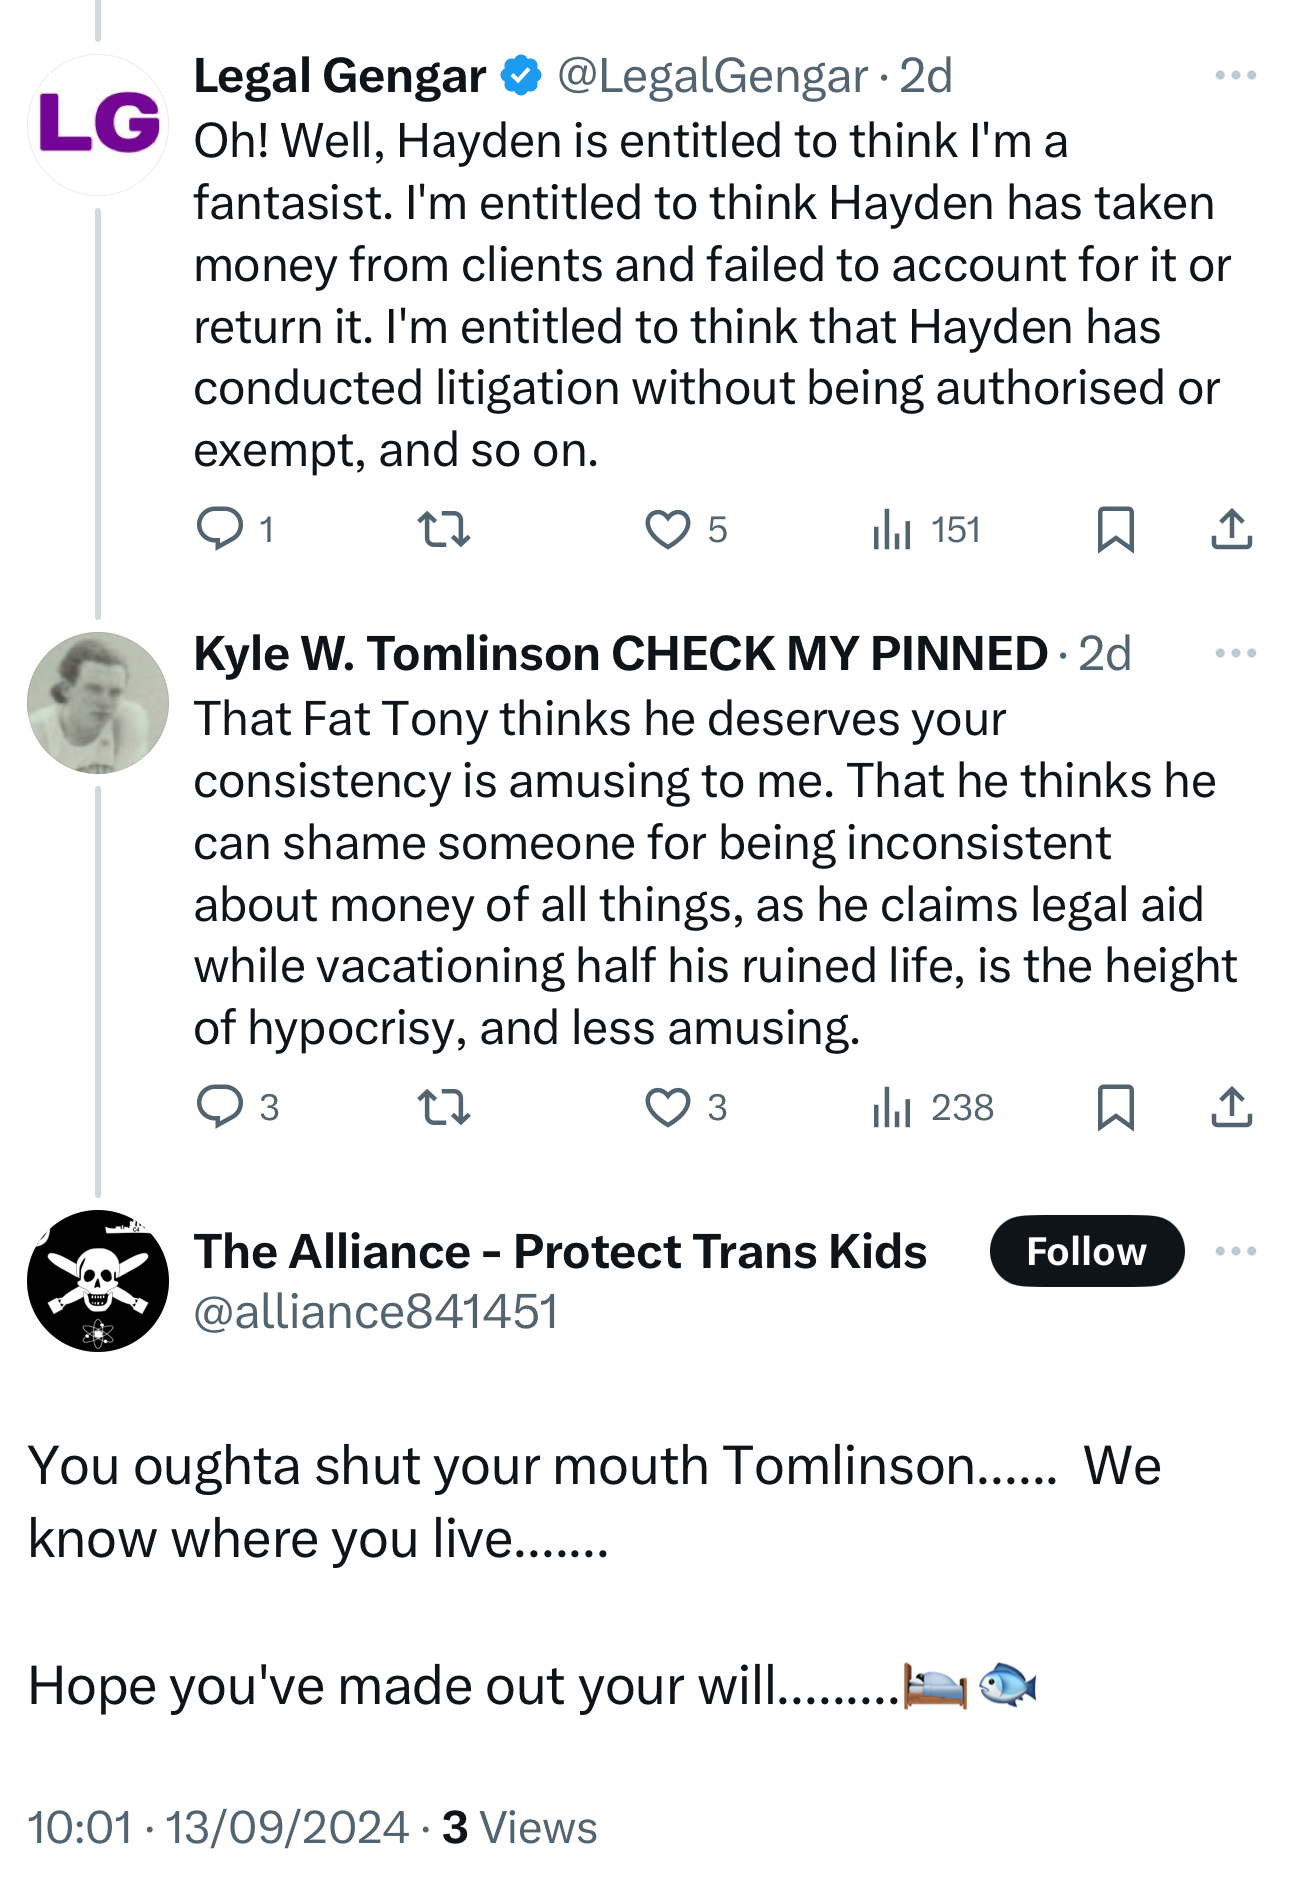Bookmark Legal Gengar's tweet
The width and height of the screenshot is (1290, 1885).
(1115, 529)
